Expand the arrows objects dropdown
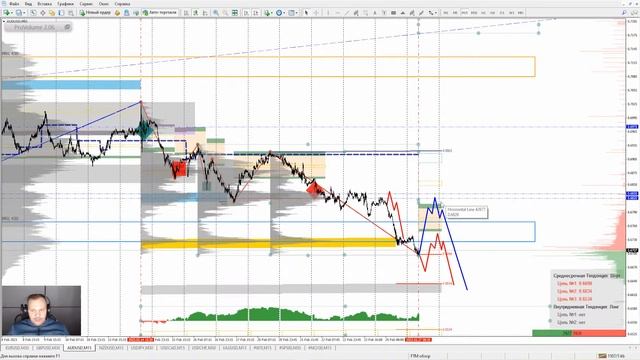 (x=436, y=13)
